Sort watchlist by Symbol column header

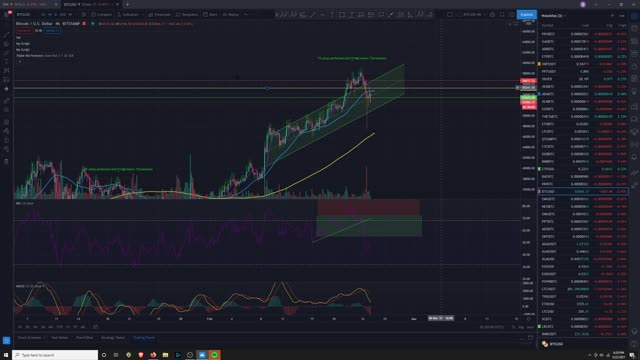[x=547, y=25]
